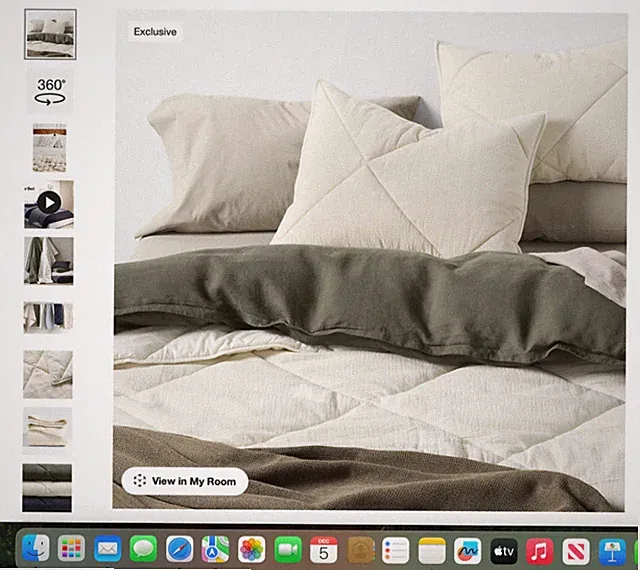
Task: Open the 360° rotating product view
Action: click(50, 91)
